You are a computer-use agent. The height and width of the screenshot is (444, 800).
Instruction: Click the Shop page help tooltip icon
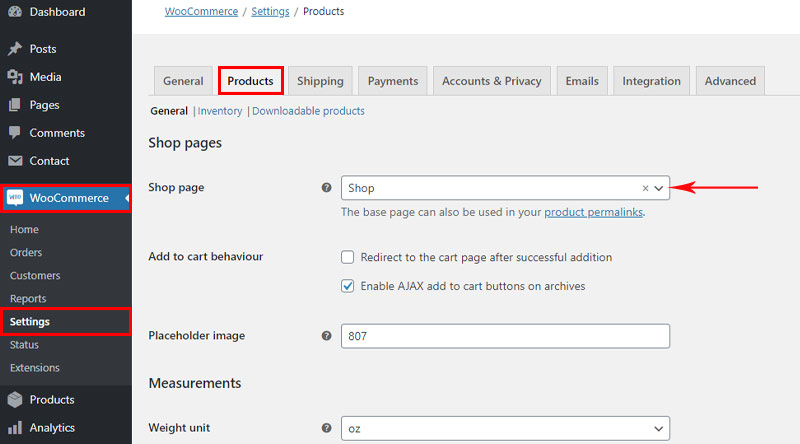327,187
